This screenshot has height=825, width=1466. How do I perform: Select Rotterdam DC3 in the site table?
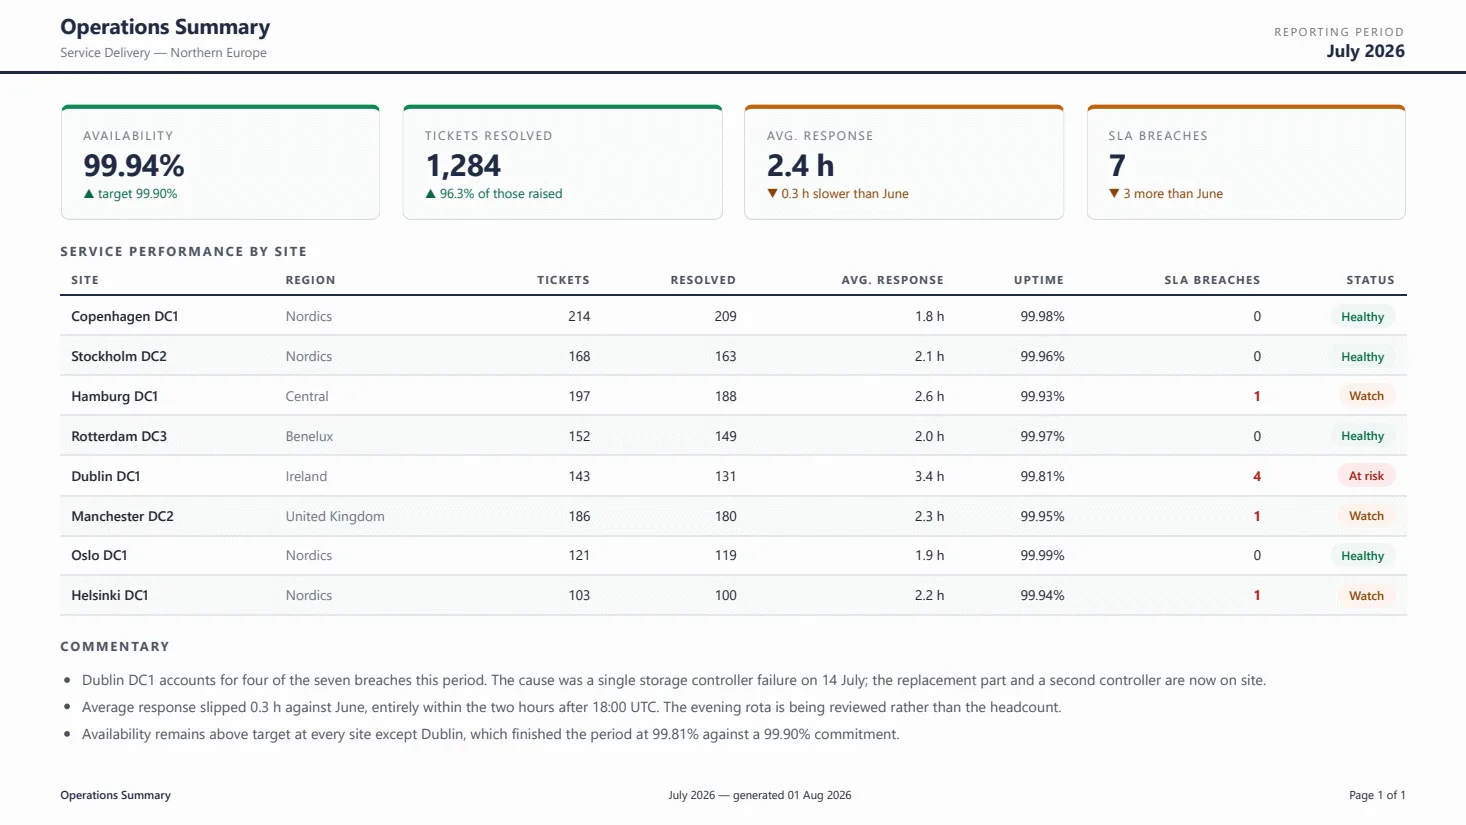coord(119,436)
